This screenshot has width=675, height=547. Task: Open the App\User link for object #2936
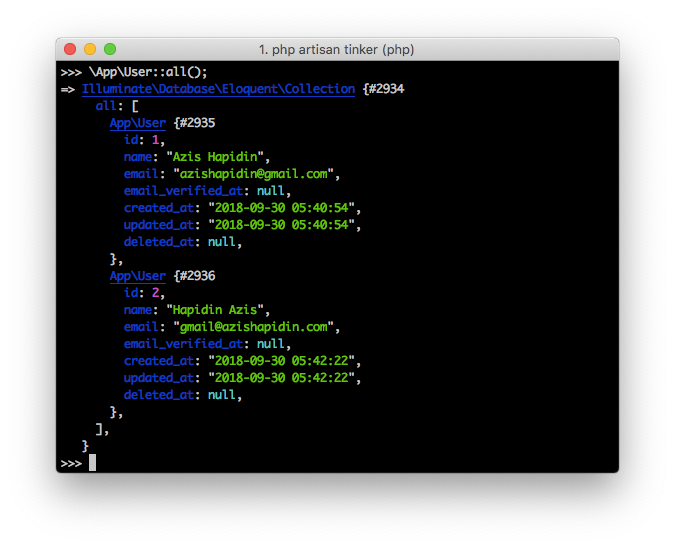pos(137,276)
